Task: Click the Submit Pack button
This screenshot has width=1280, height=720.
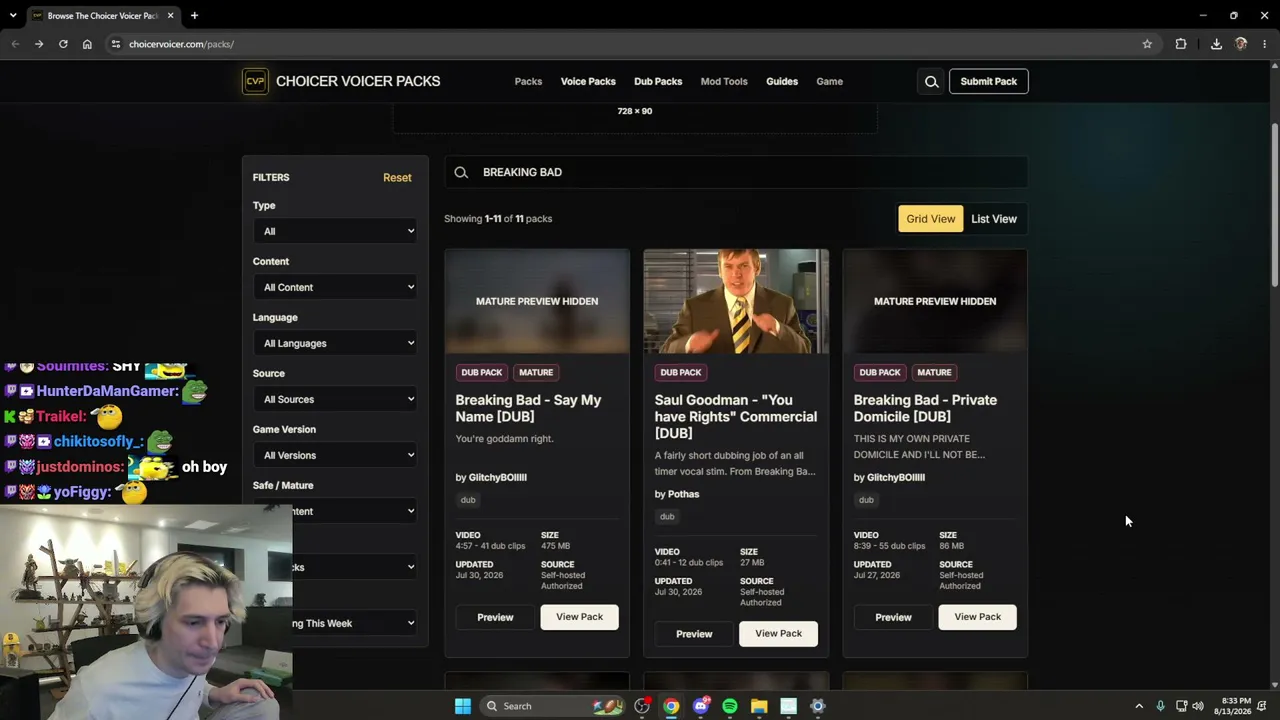Action: [x=988, y=82]
